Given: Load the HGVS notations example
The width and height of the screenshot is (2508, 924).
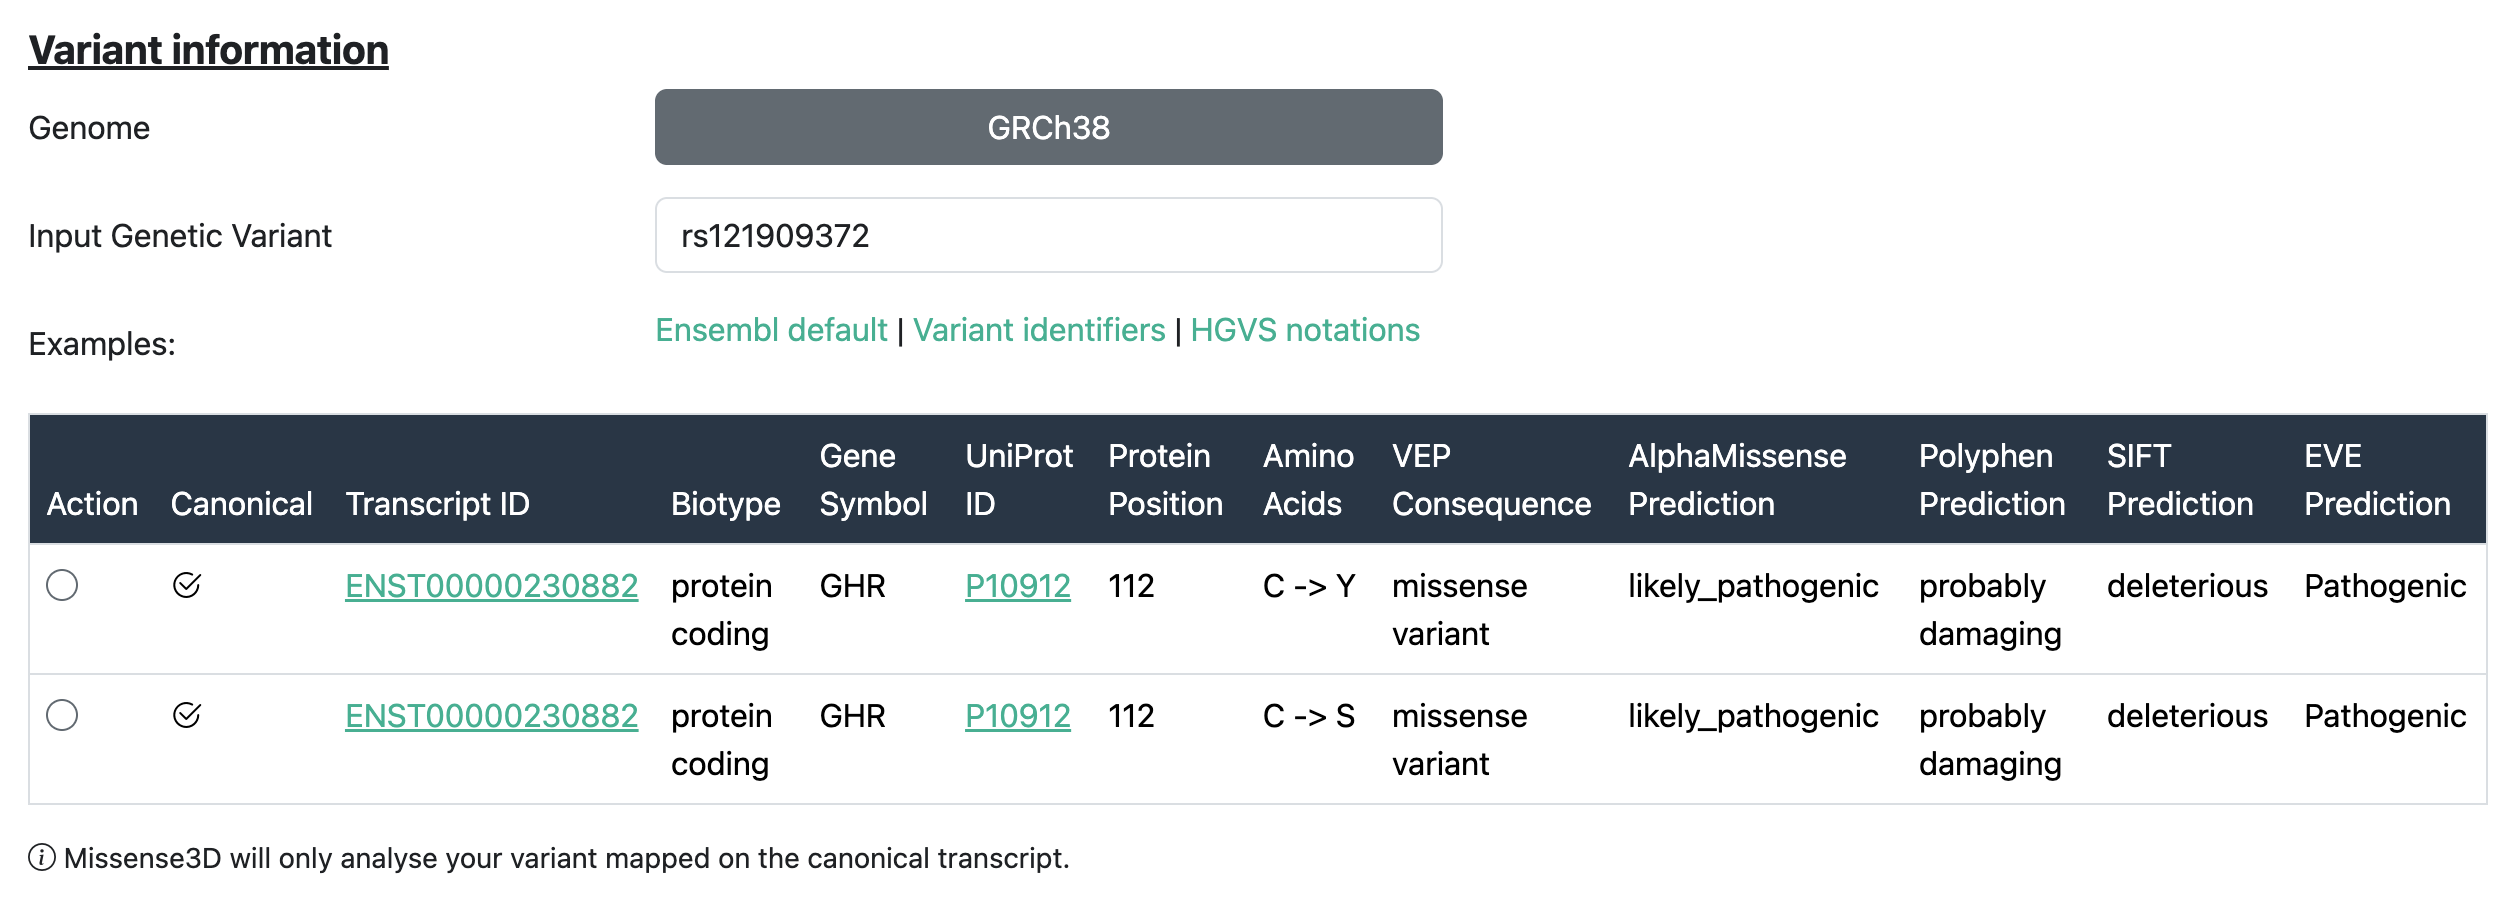Looking at the screenshot, I should 1304,330.
